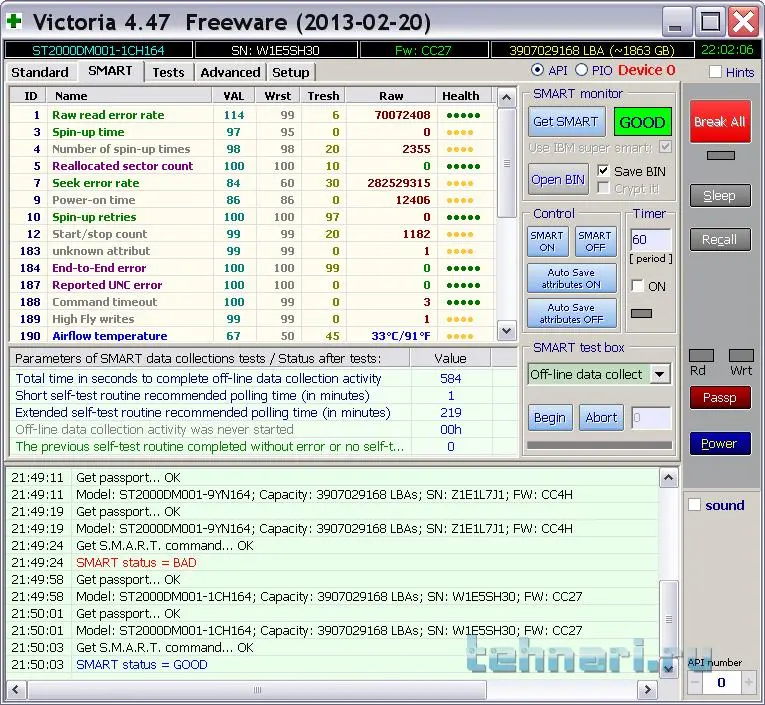Select the Airflow temperature row
765x705 pixels.
coord(252,336)
